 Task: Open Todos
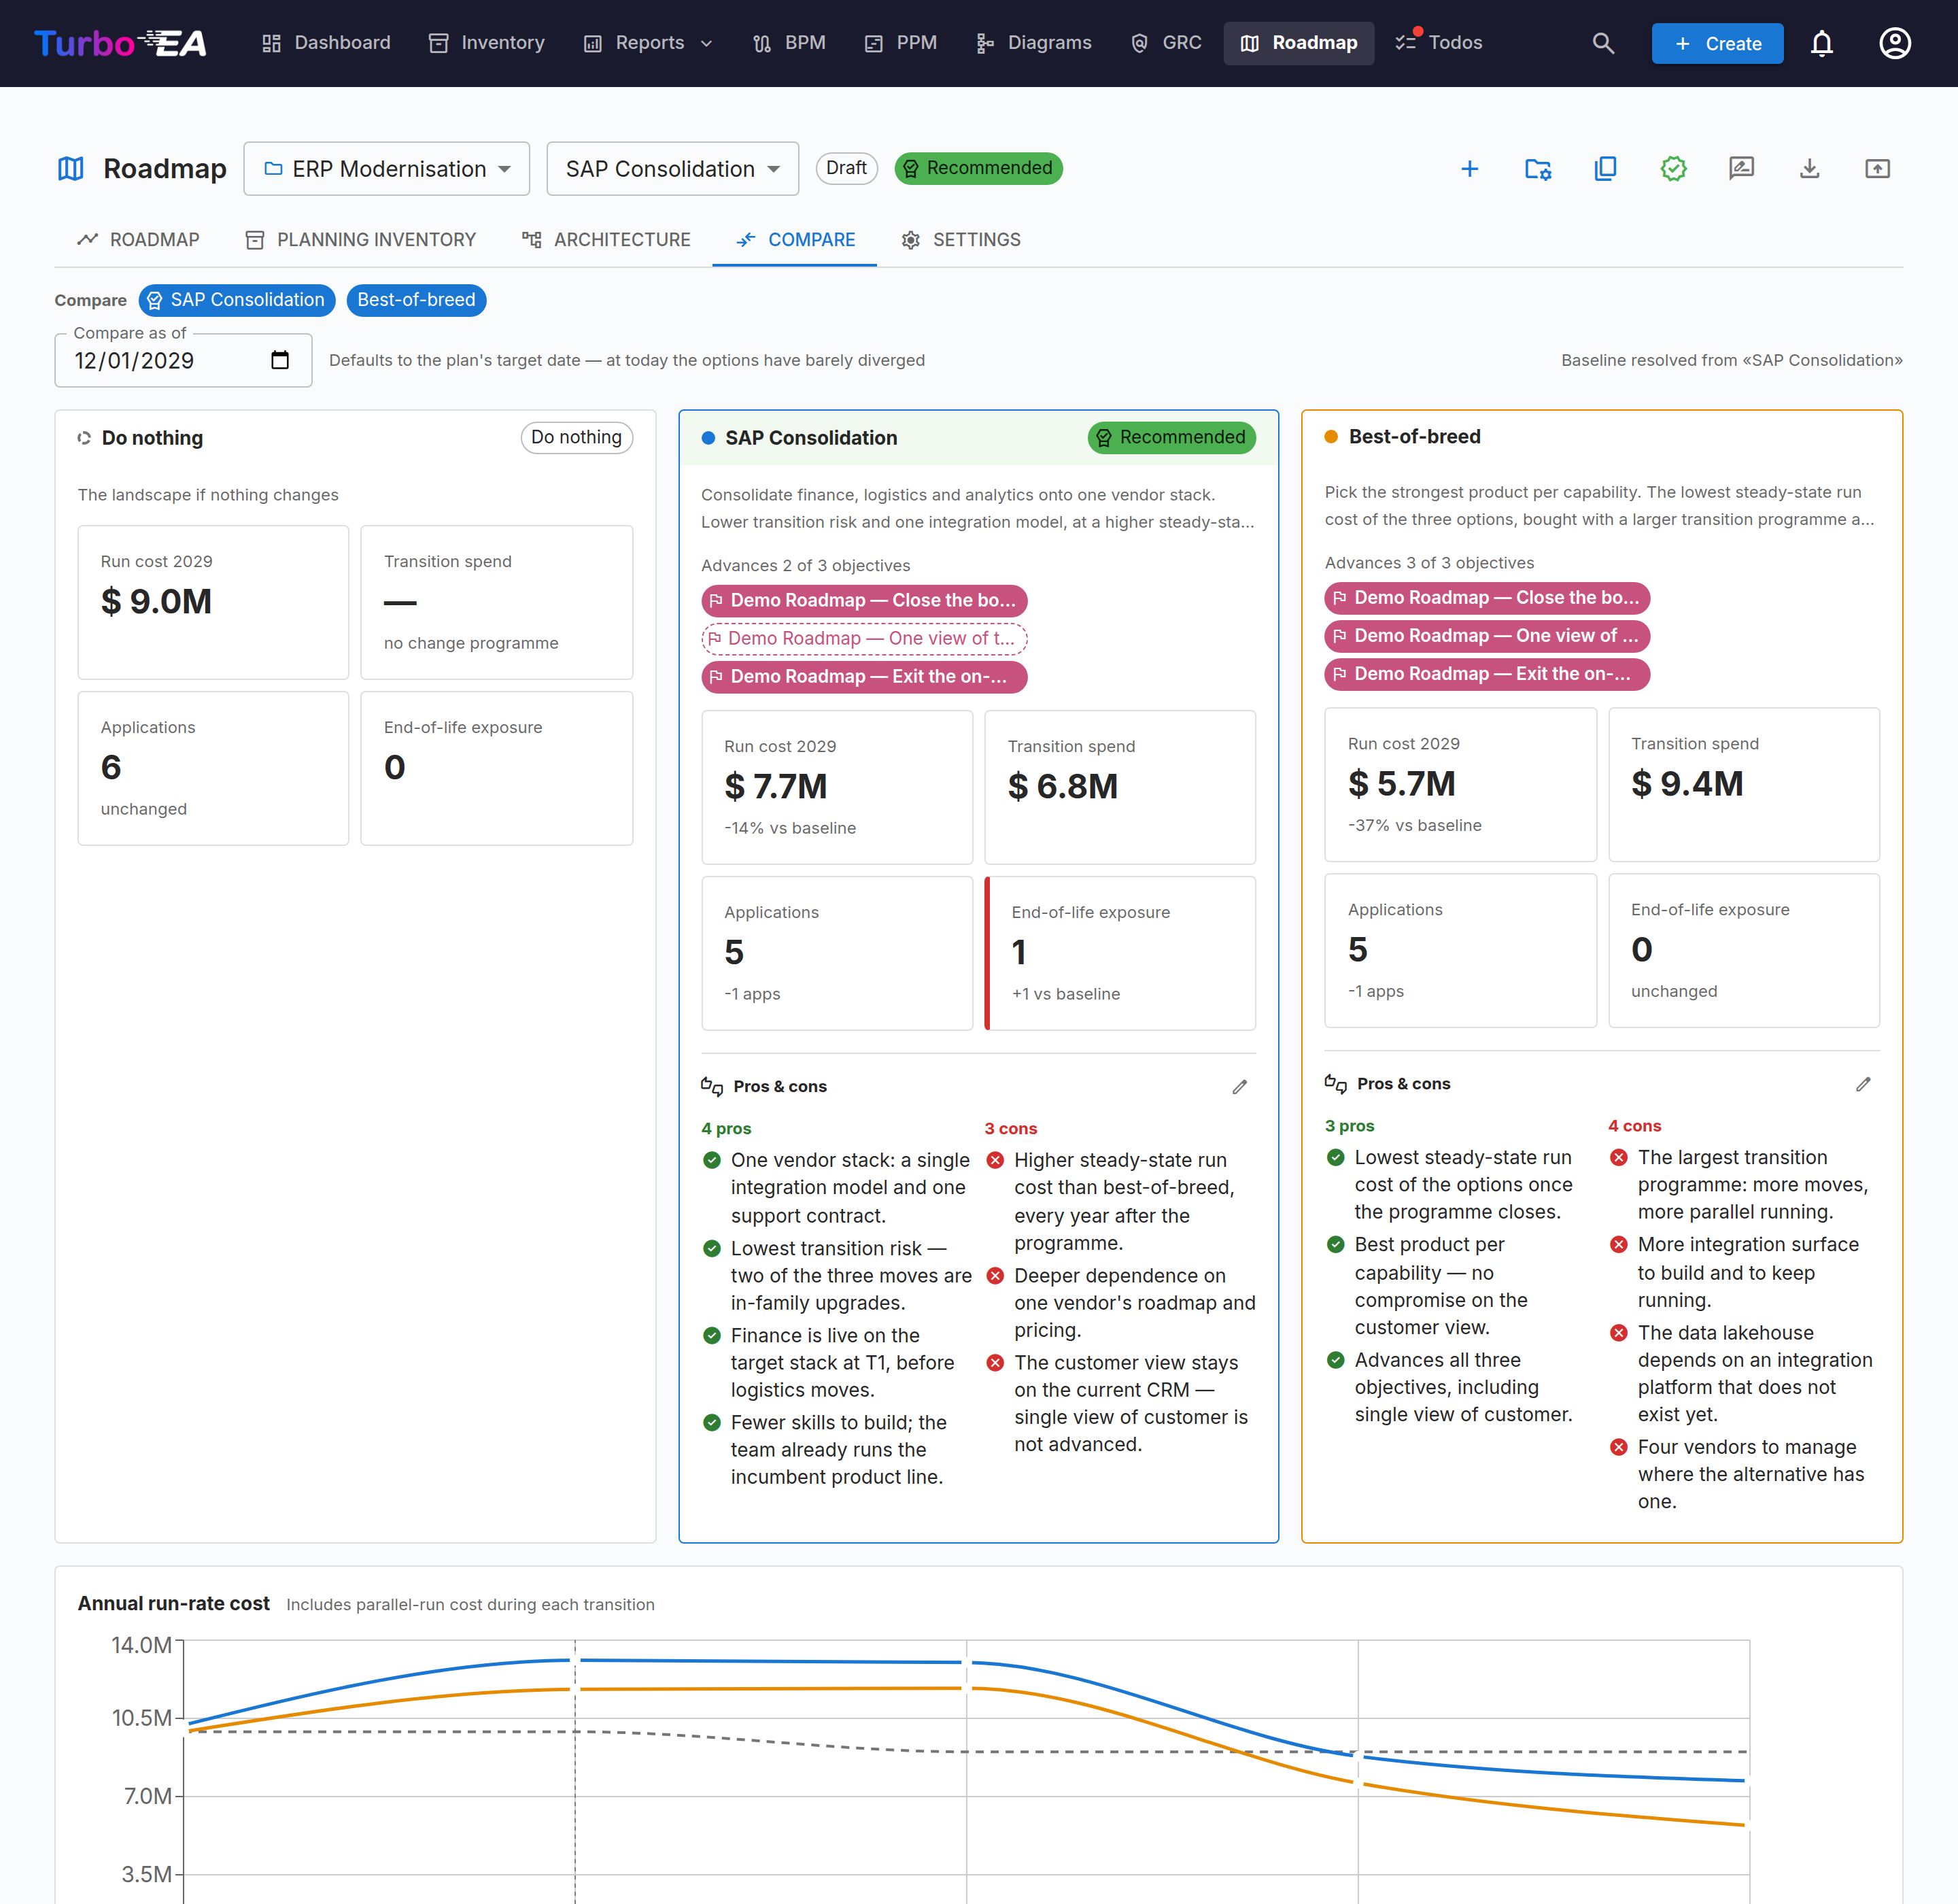[x=1439, y=43]
